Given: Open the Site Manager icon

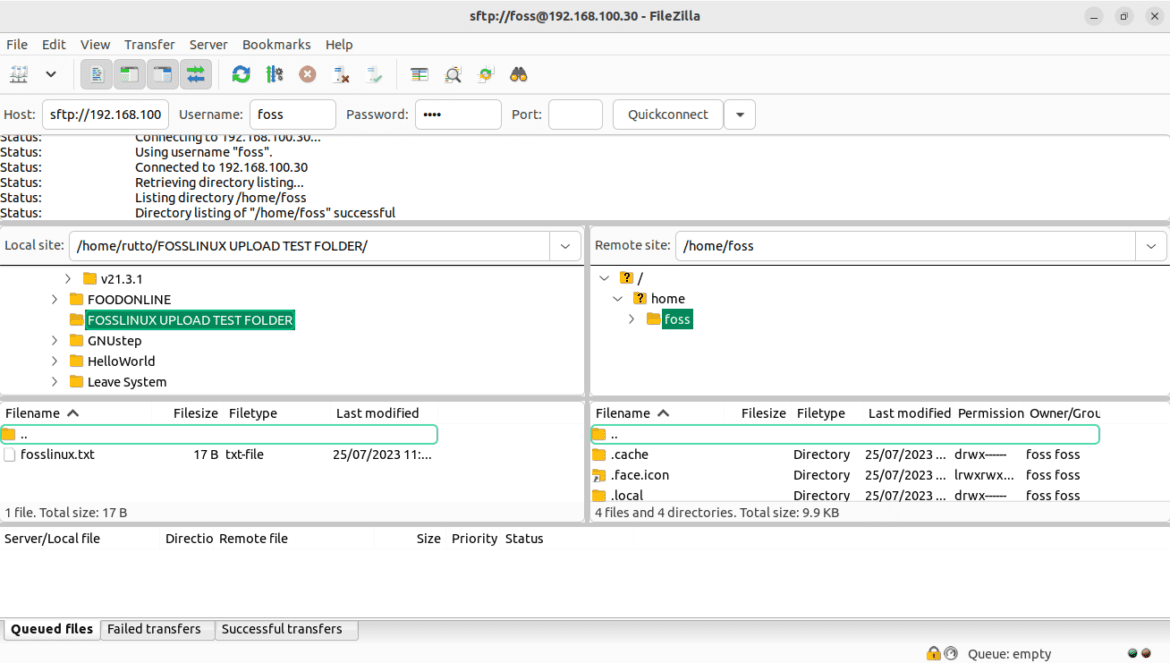Looking at the screenshot, I should 19,75.
